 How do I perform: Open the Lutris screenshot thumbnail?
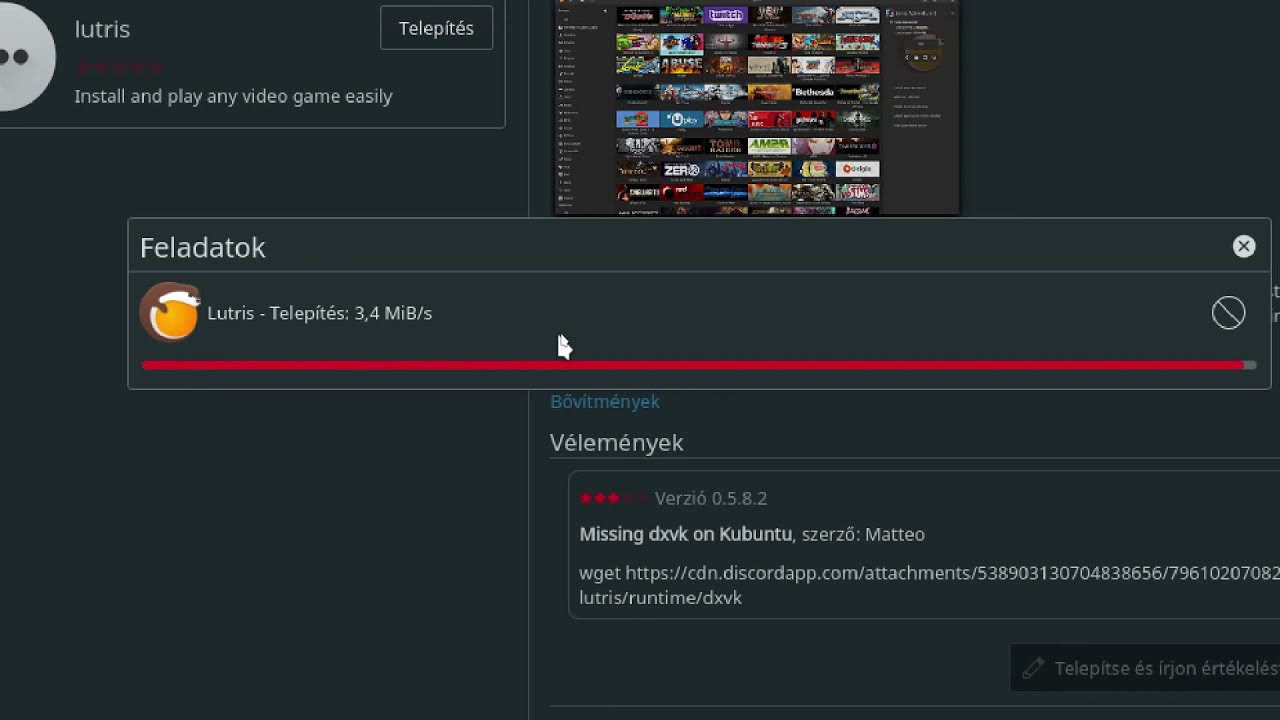(757, 107)
